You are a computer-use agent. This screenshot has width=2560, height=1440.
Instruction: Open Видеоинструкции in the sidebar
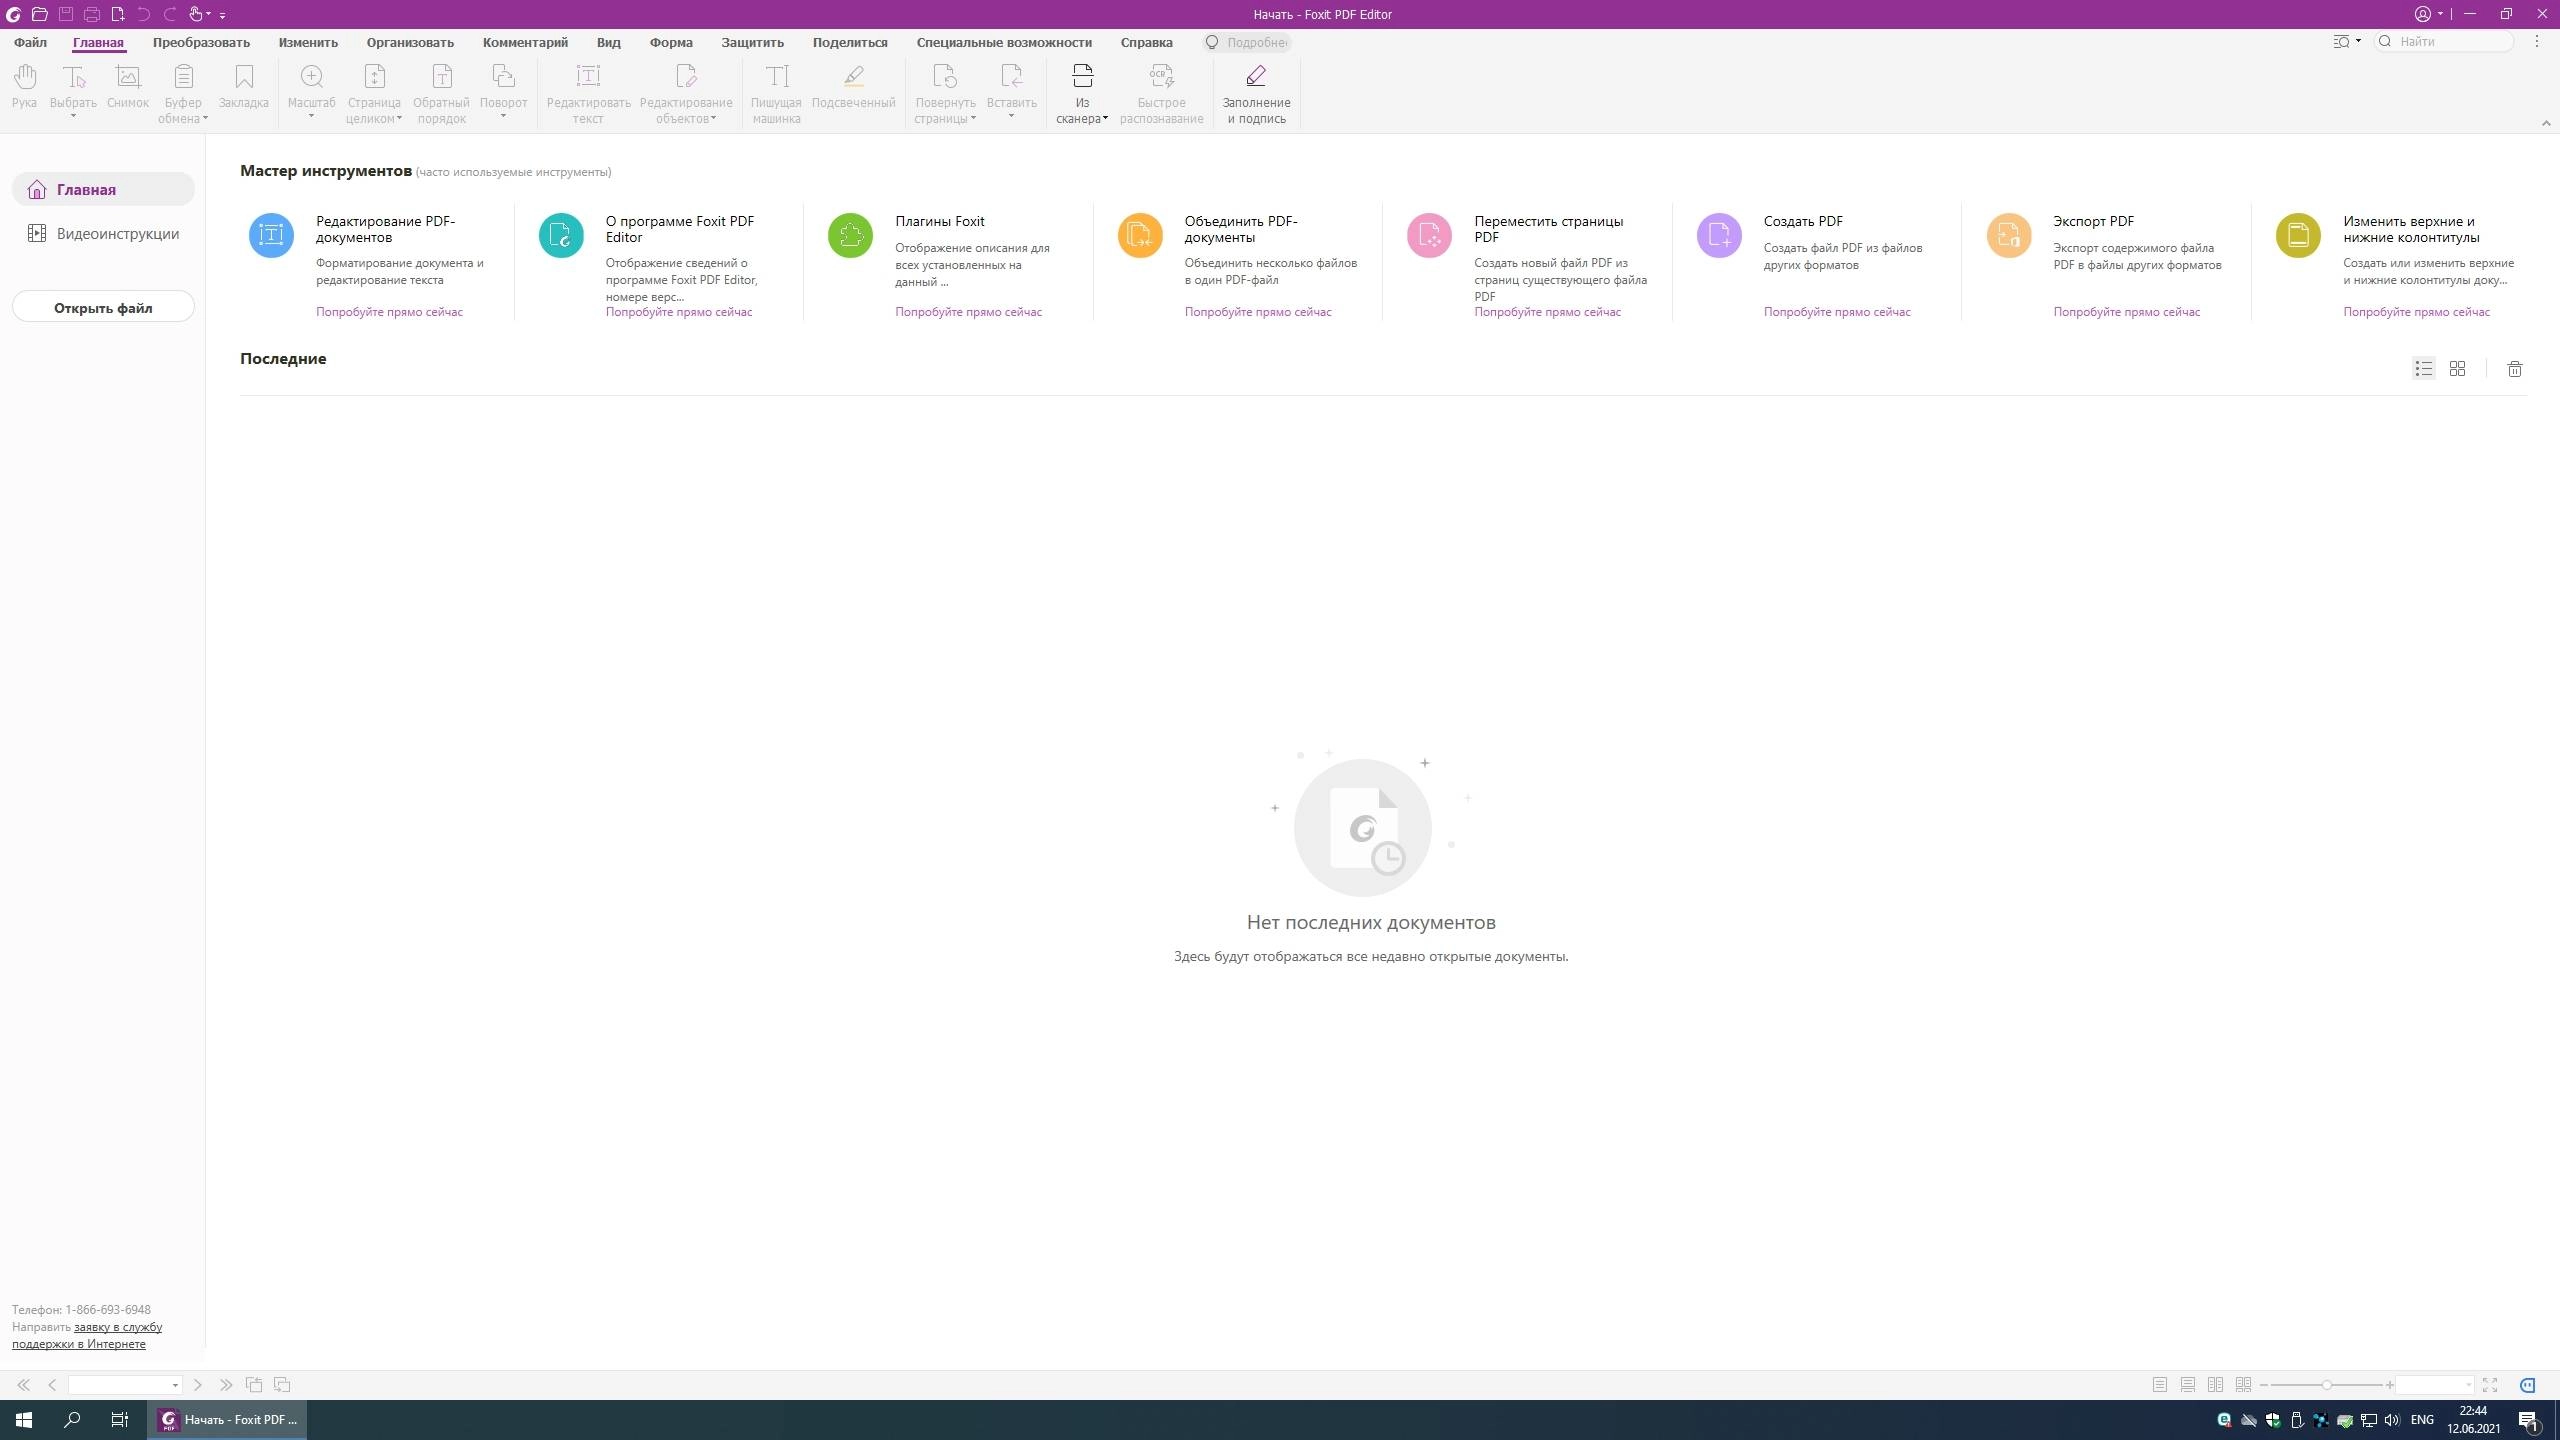103,233
